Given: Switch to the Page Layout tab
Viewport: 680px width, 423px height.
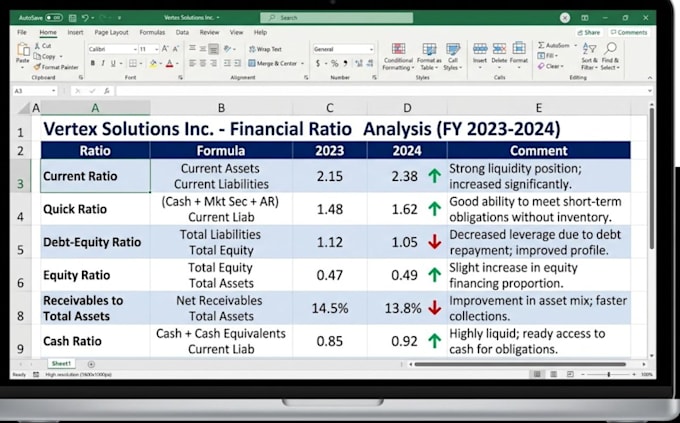Looking at the screenshot, I should (x=111, y=32).
